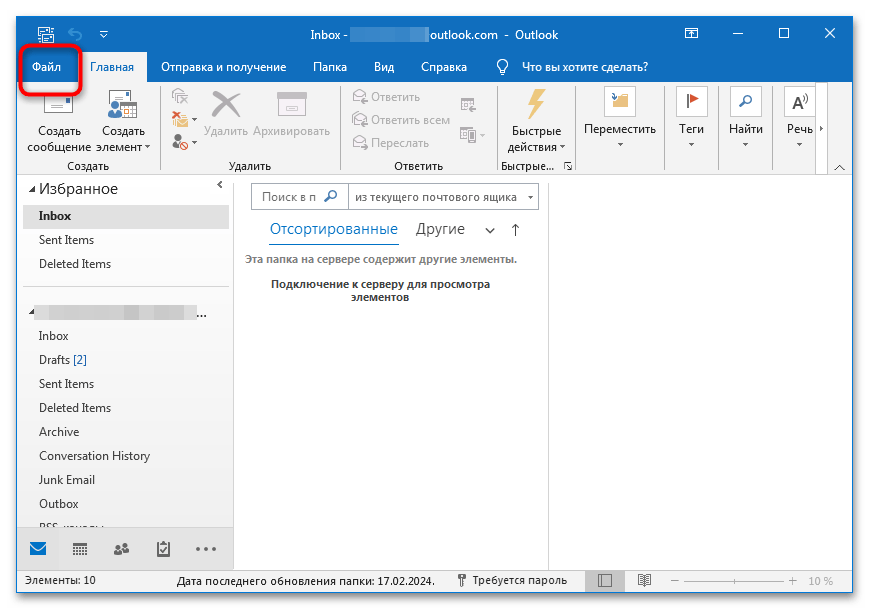The height and width of the screenshot is (609, 869).
Task: Toggle Normal view in status bar
Action: pos(605,581)
